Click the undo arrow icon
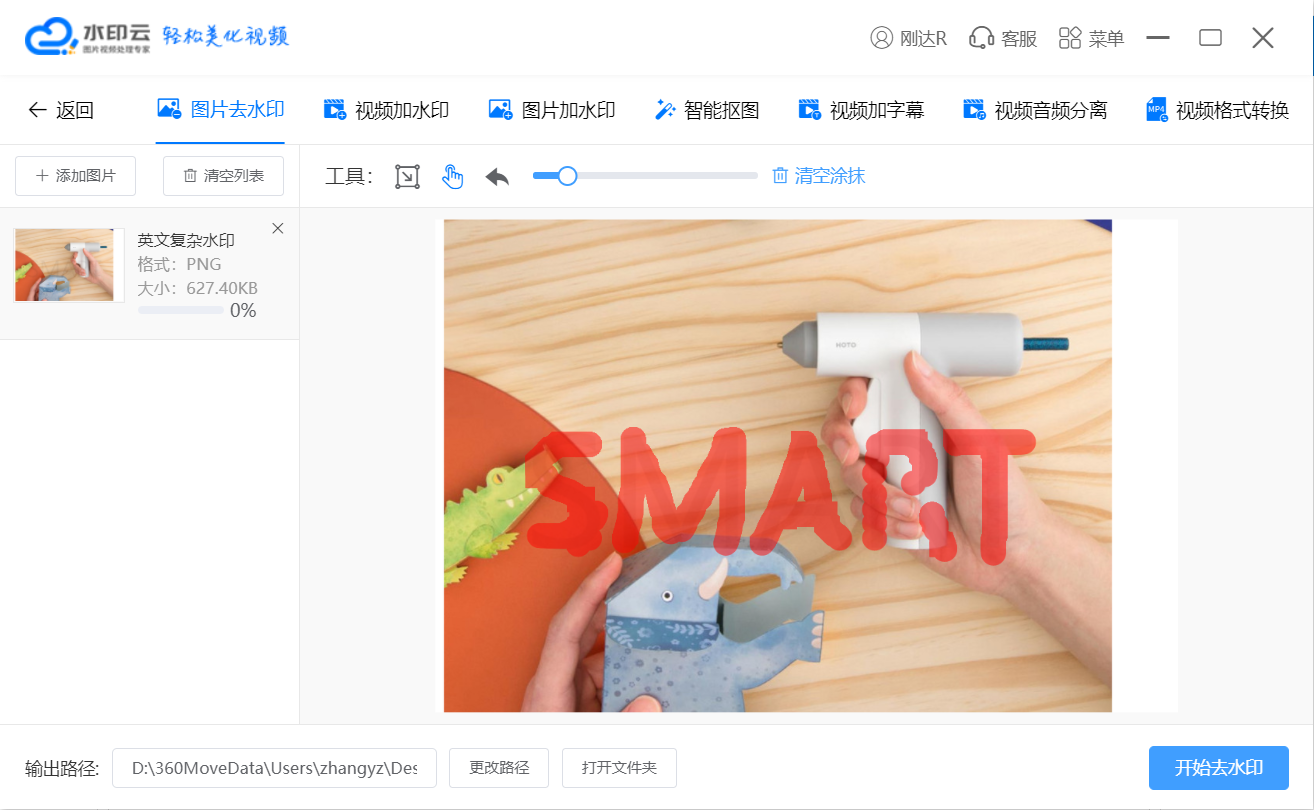This screenshot has height=810, width=1314. [x=497, y=177]
